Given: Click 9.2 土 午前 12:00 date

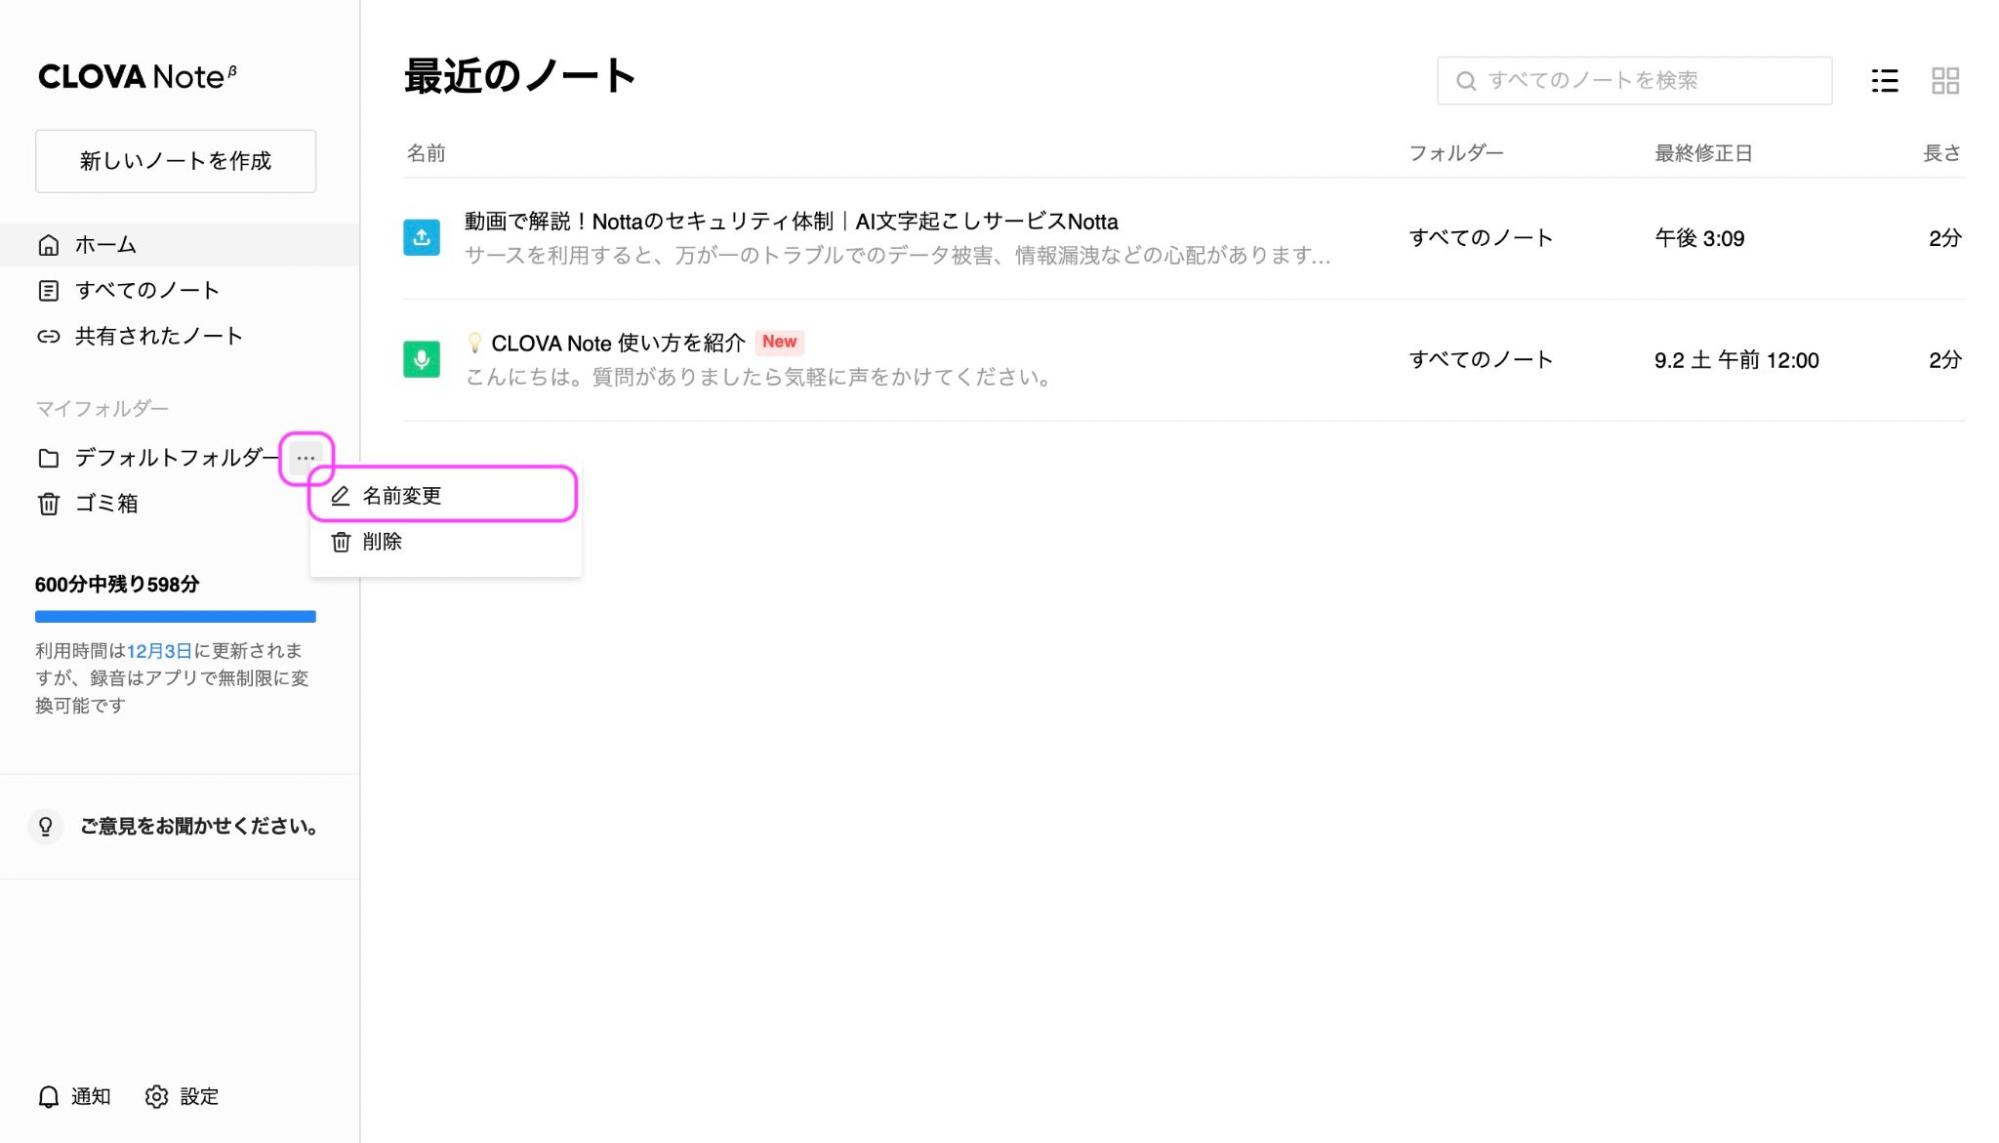Looking at the screenshot, I should click(x=1736, y=360).
